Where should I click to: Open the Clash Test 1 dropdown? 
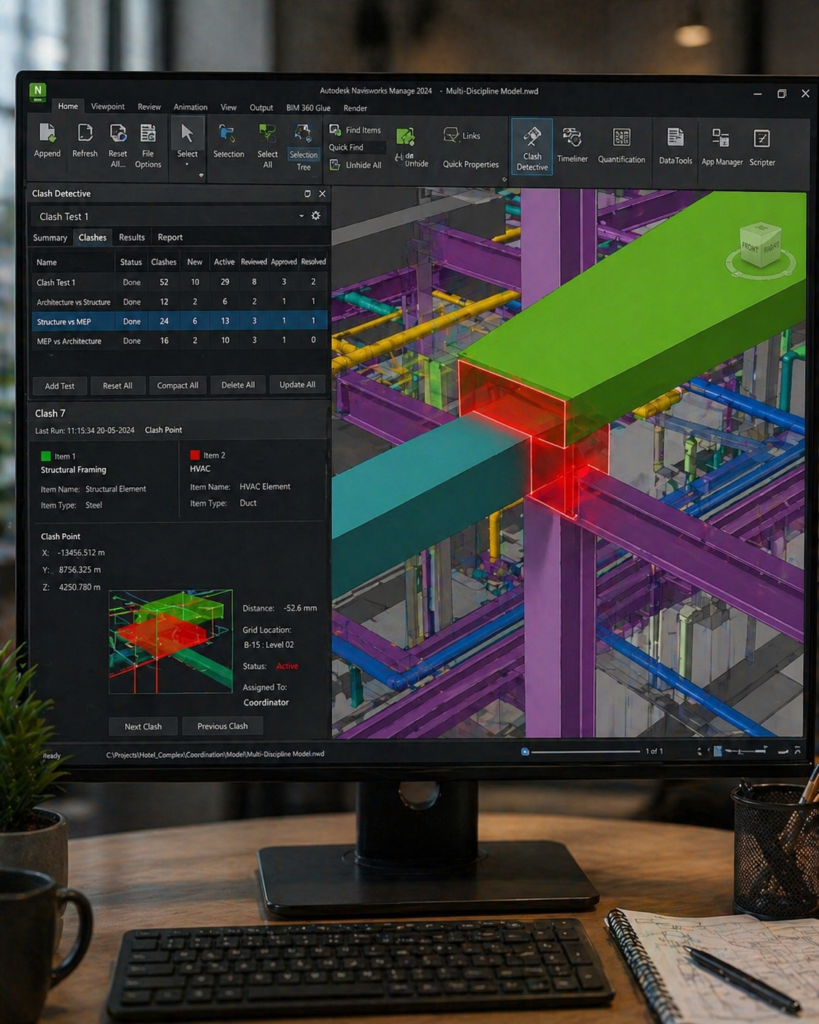pos(302,214)
